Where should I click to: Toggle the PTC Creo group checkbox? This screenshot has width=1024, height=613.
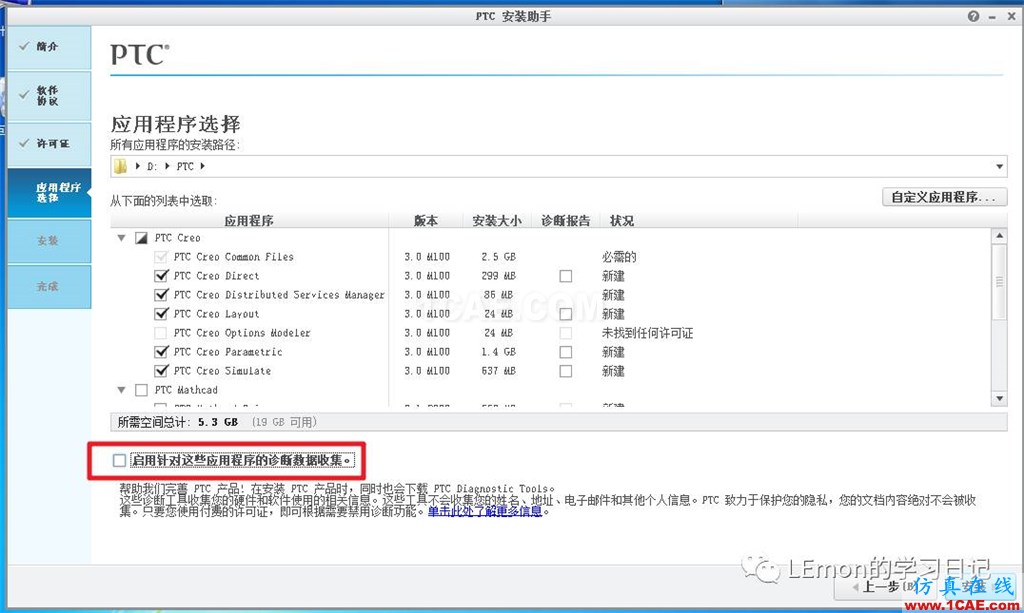point(141,238)
